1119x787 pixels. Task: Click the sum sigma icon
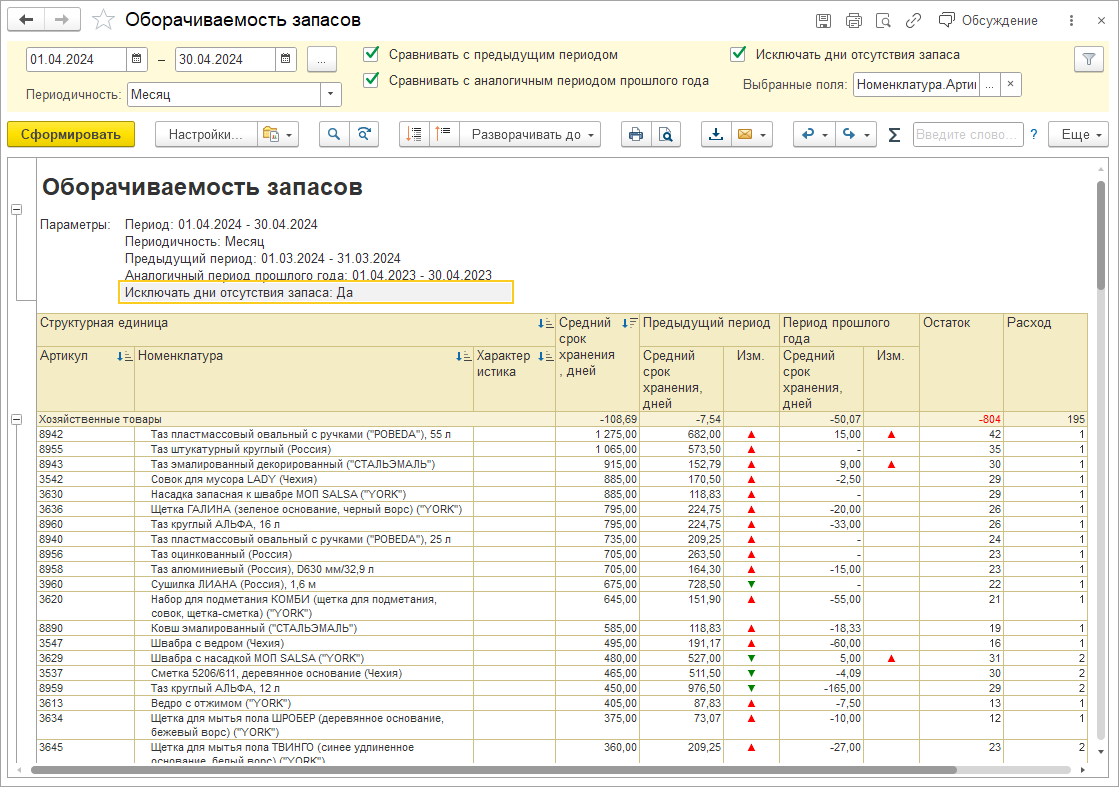click(894, 135)
